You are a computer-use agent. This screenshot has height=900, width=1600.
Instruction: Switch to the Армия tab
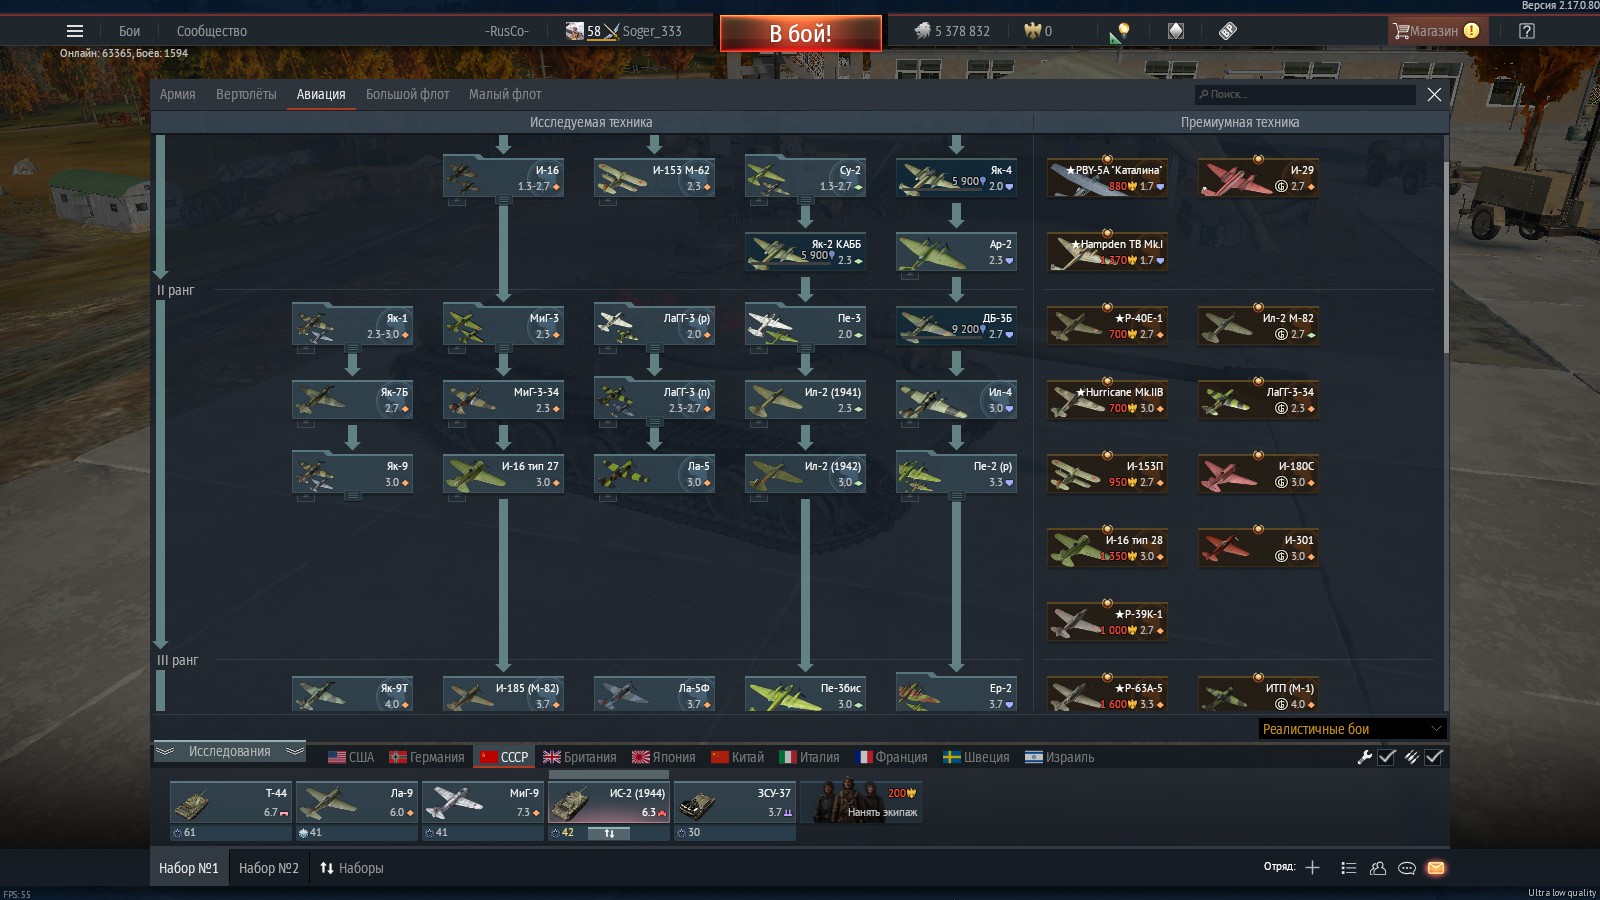[x=178, y=94]
